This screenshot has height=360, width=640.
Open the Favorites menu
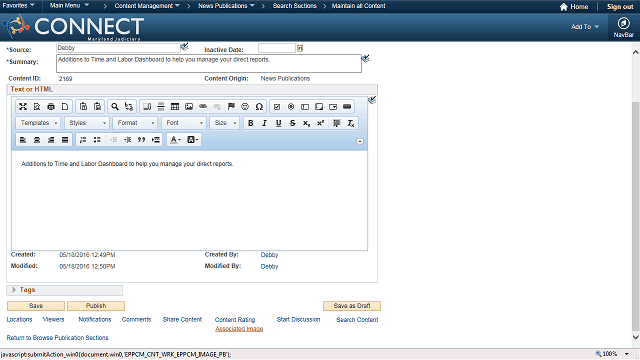pyautogui.click(x=18, y=6)
